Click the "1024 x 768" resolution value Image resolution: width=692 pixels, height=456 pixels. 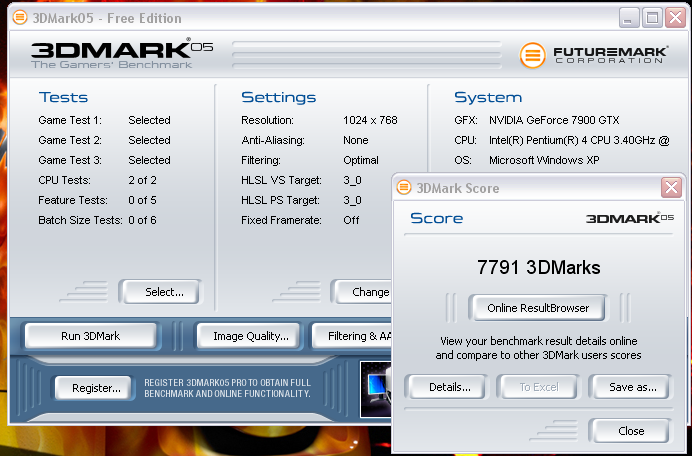pyautogui.click(x=370, y=120)
